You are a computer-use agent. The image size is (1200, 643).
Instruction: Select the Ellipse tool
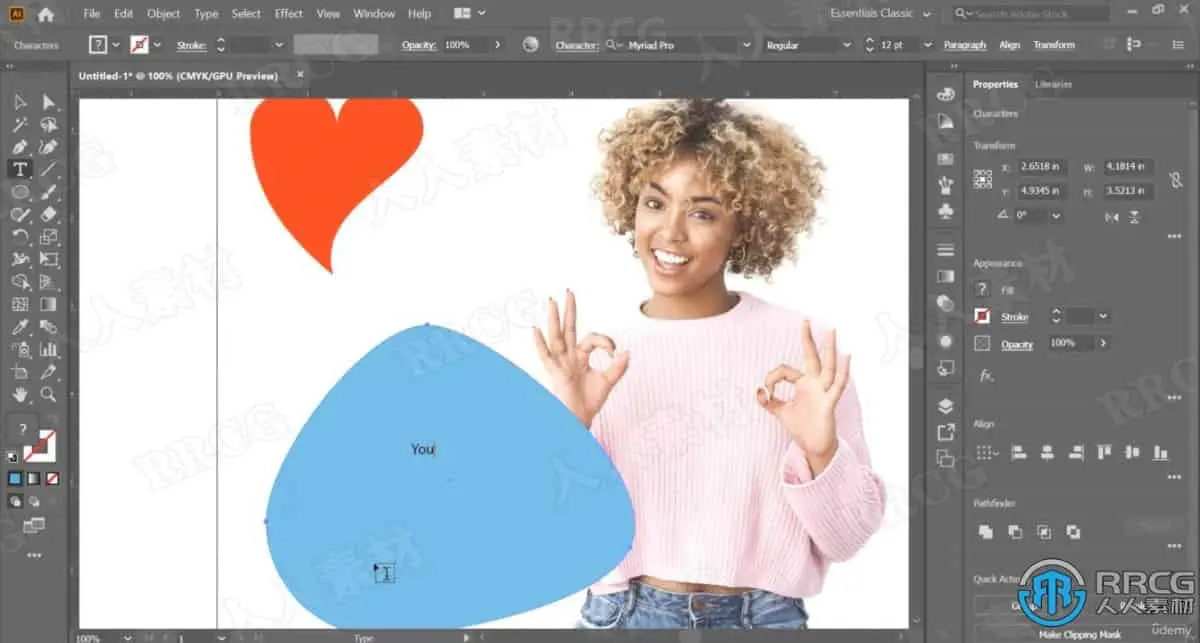click(x=20, y=191)
